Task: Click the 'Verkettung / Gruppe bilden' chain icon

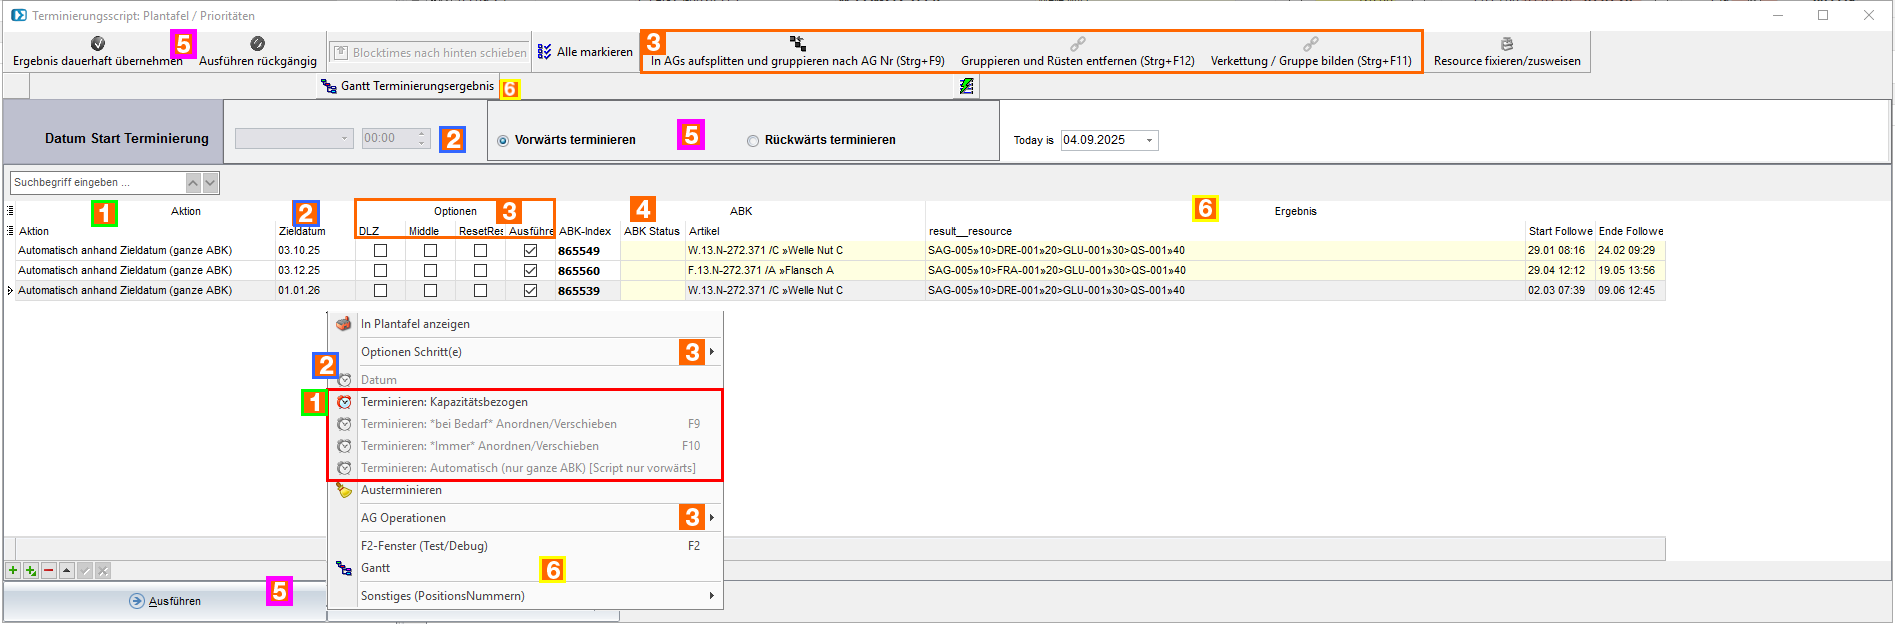Action: [x=1310, y=44]
